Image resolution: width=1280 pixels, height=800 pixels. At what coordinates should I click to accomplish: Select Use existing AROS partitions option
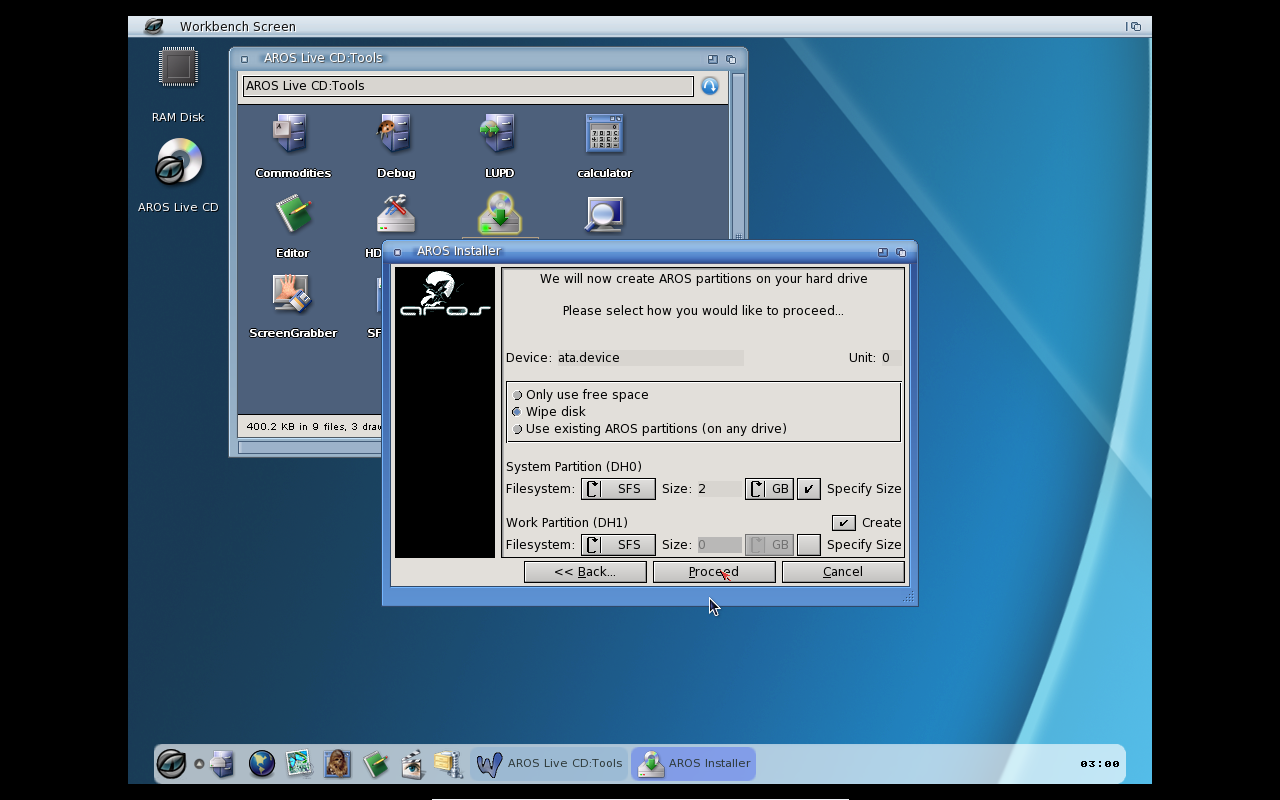(x=517, y=429)
